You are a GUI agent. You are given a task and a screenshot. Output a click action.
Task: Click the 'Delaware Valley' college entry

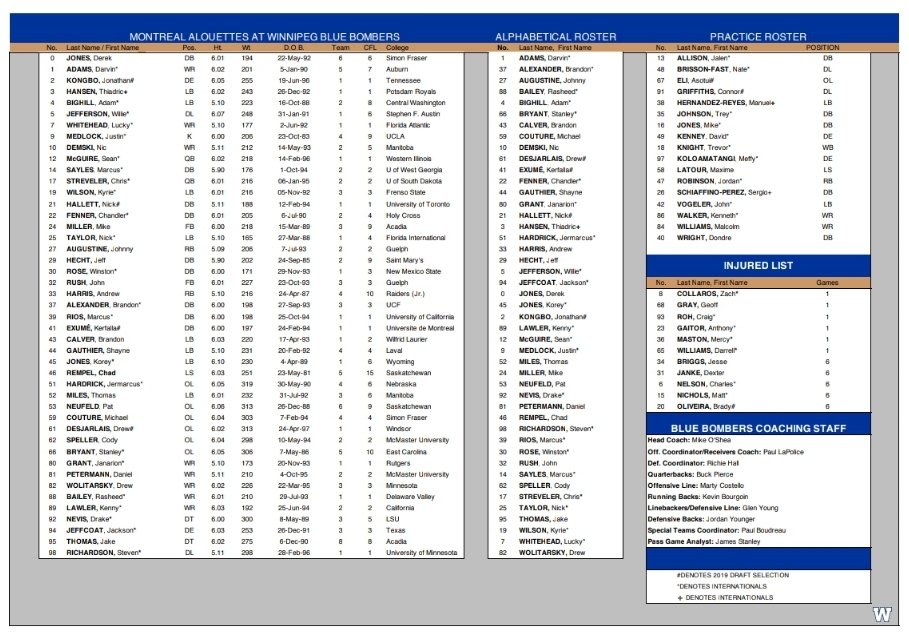(410, 496)
